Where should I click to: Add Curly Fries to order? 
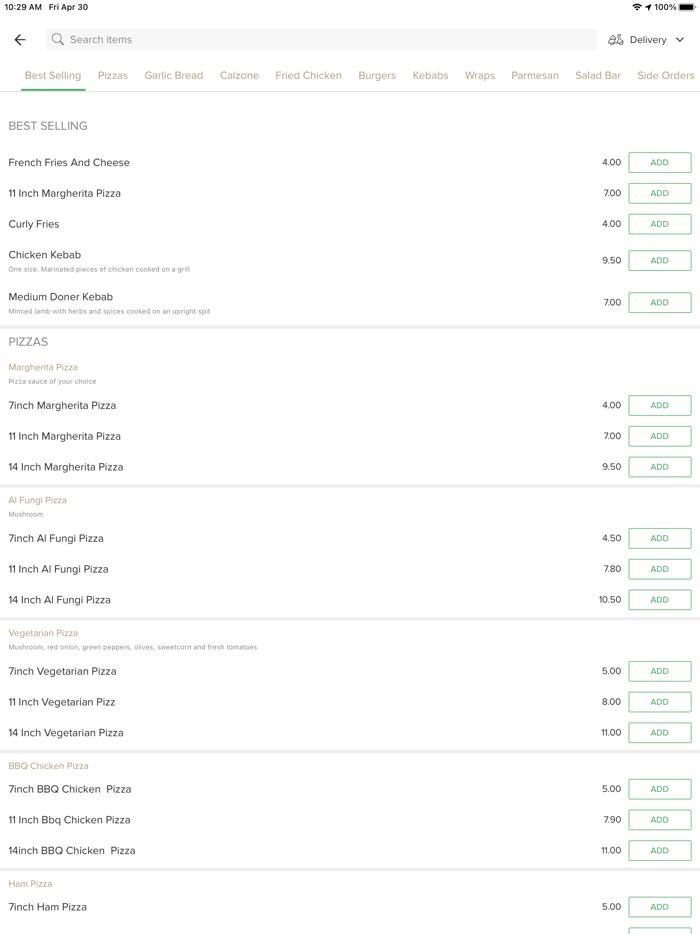point(659,224)
